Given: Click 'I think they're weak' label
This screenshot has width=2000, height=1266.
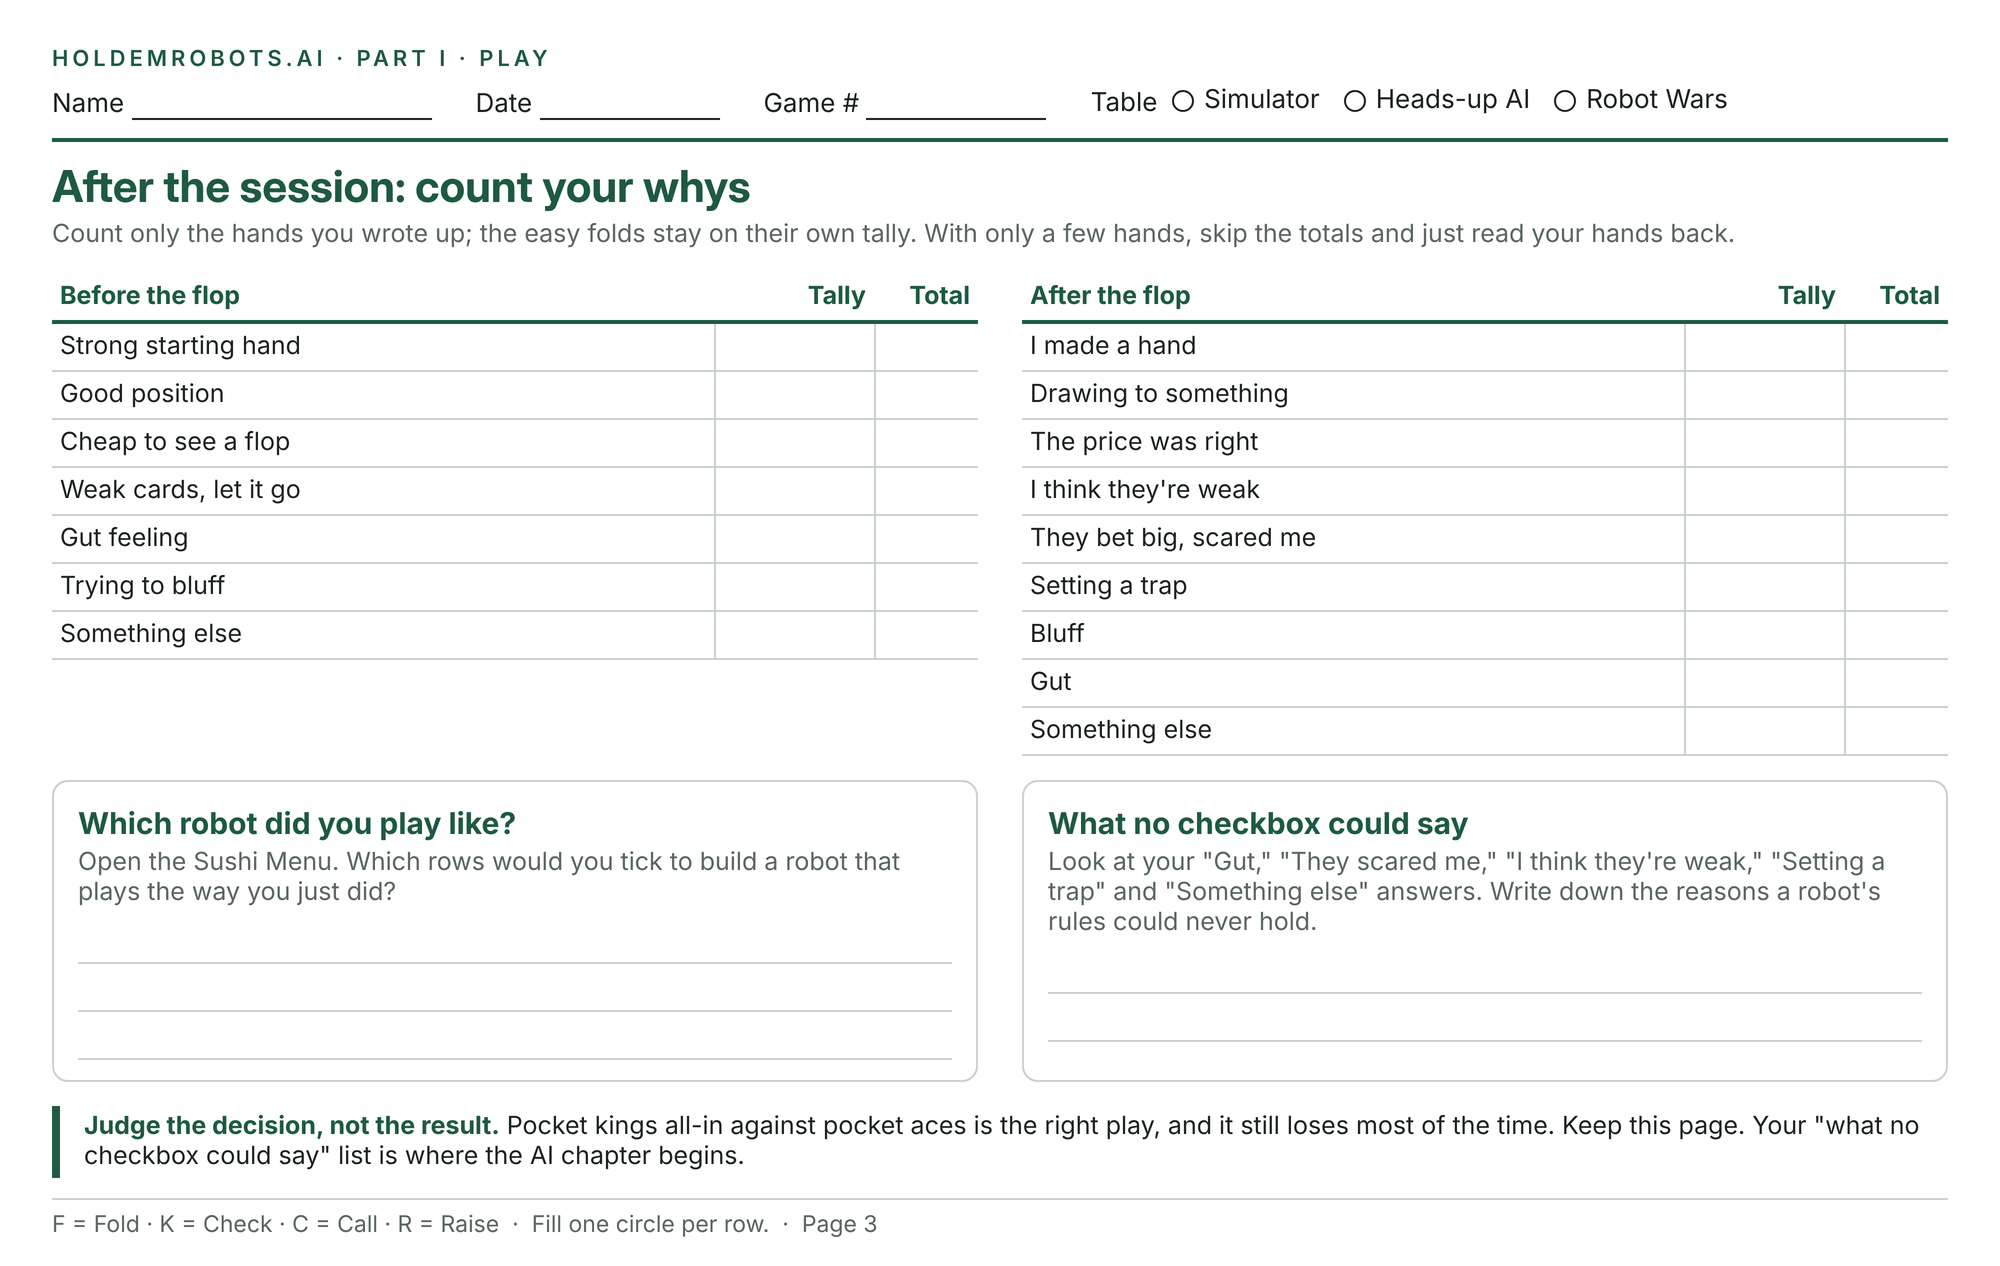Looking at the screenshot, I should [x=1145, y=490].
